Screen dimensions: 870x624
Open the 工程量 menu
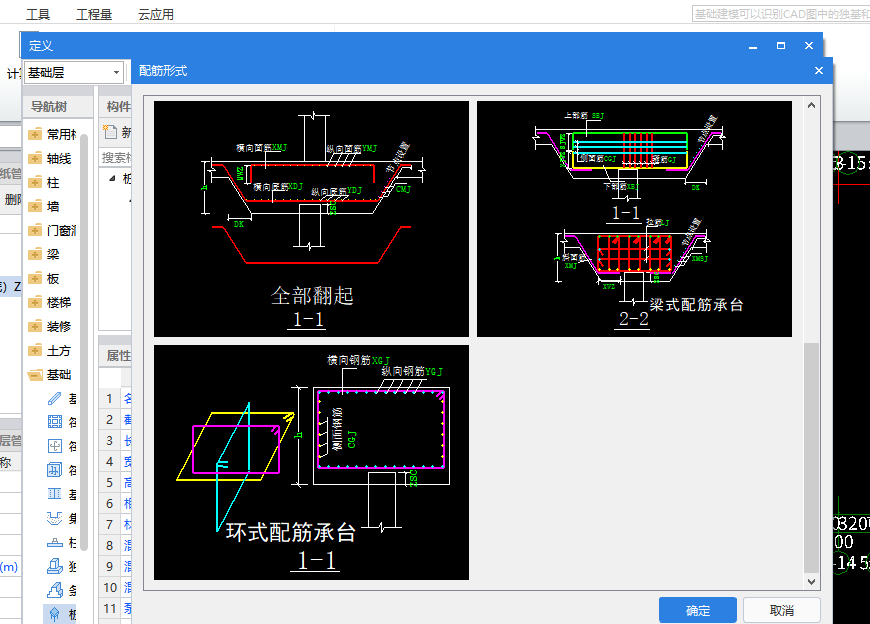pyautogui.click(x=94, y=14)
